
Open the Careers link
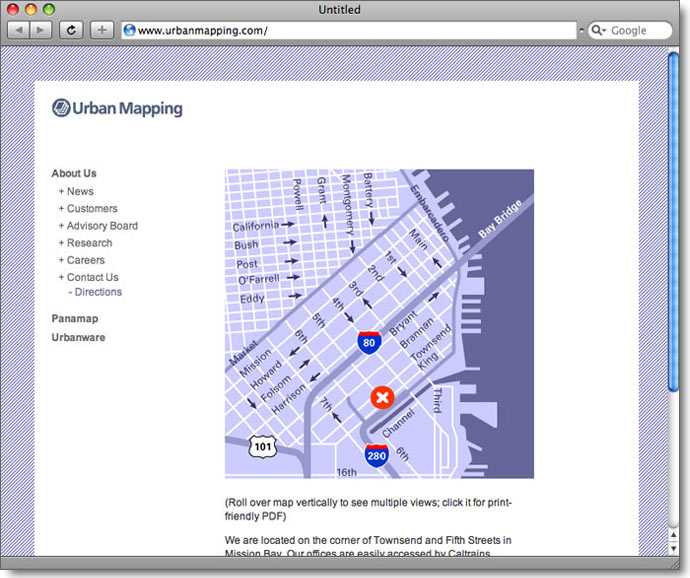(x=86, y=260)
